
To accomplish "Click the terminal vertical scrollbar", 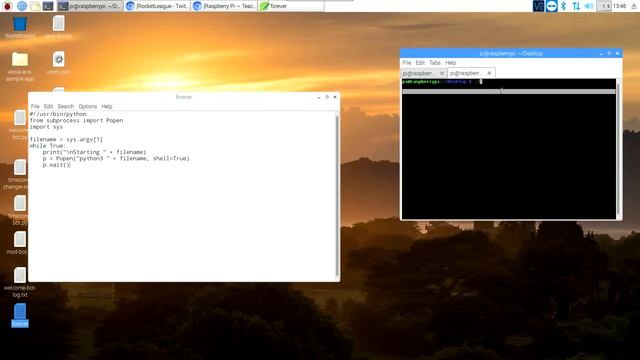I will 619,149.
